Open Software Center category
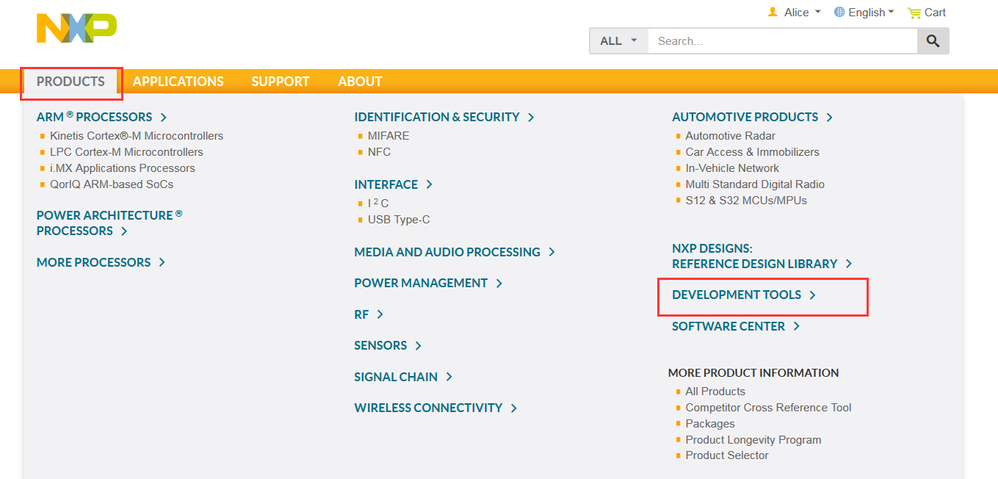The image size is (998, 479). point(729,326)
